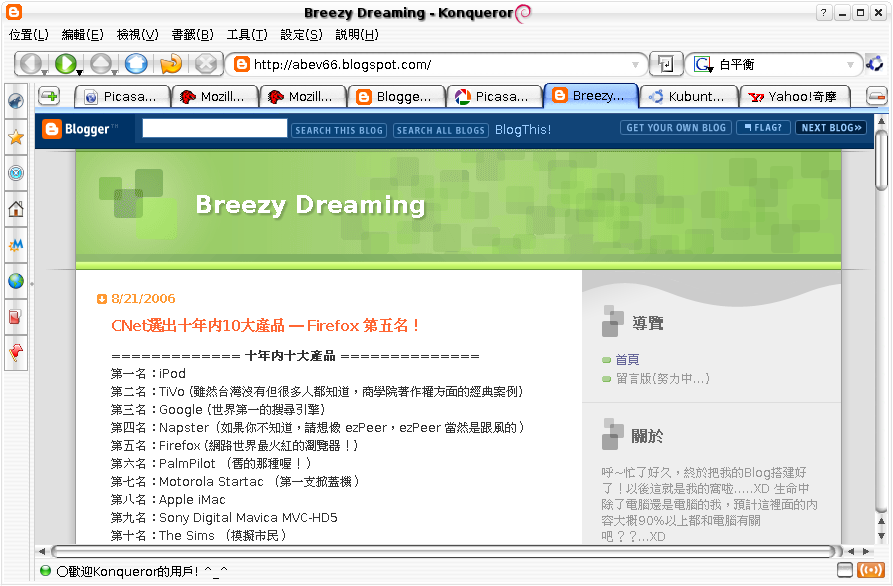Click the Breezy Dreaming blog header title
This screenshot has width=893, height=586.
[x=310, y=204]
